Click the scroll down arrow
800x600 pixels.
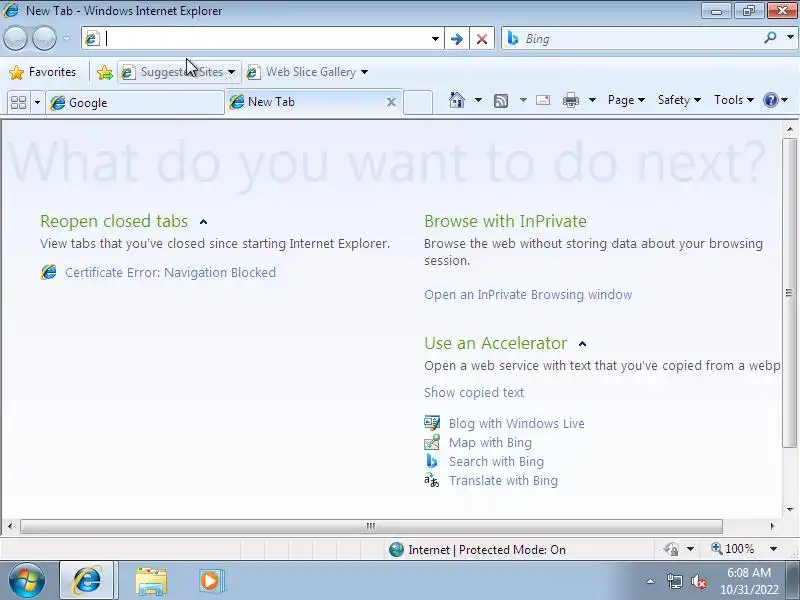pyautogui.click(x=790, y=509)
